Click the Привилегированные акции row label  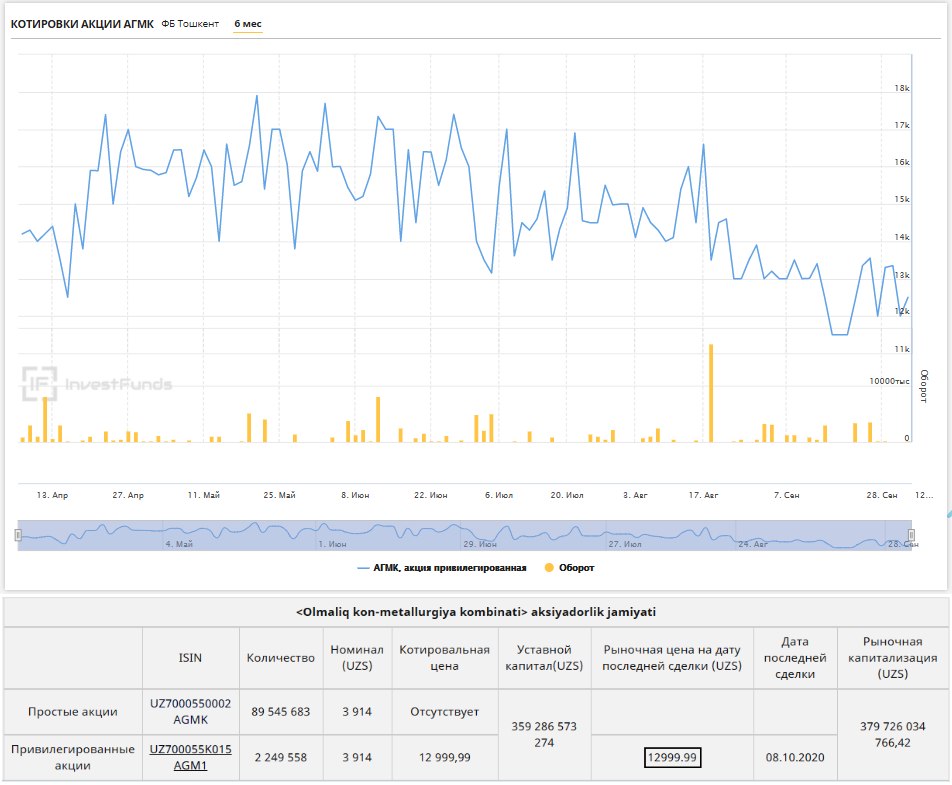(x=73, y=757)
